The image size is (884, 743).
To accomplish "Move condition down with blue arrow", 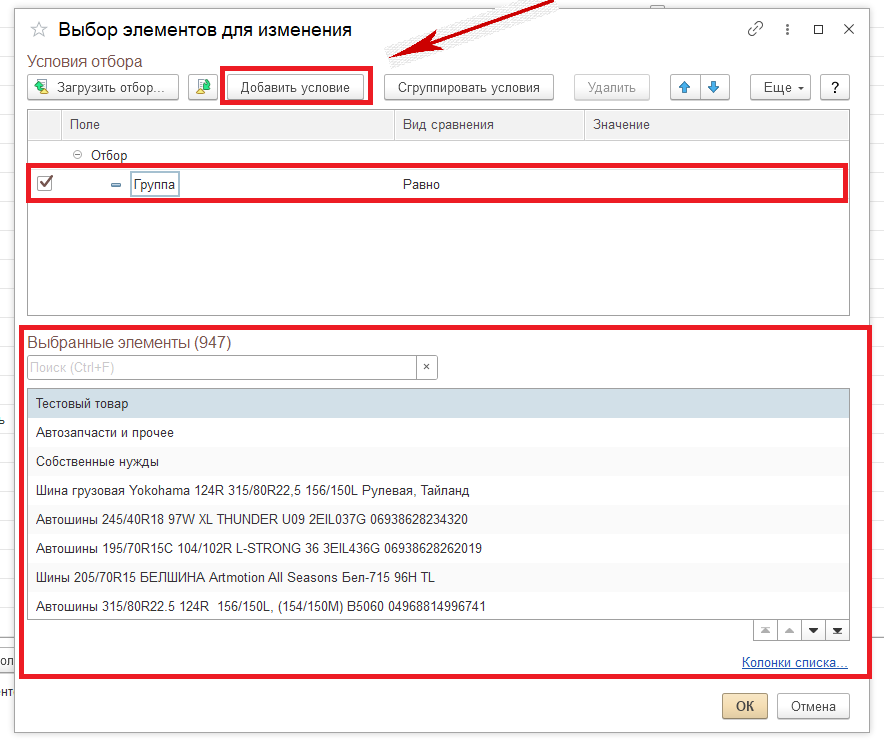I will pyautogui.click(x=713, y=87).
